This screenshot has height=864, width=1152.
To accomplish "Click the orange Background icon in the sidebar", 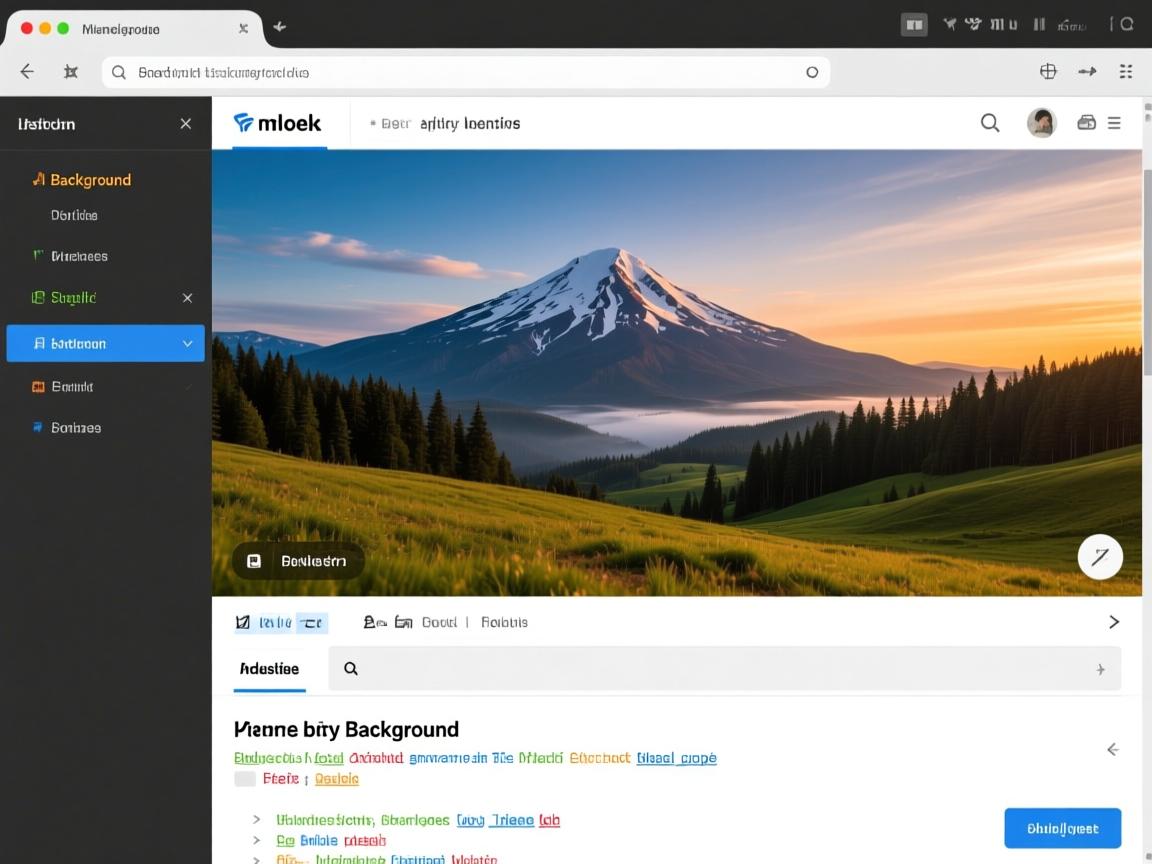I will coord(38,179).
